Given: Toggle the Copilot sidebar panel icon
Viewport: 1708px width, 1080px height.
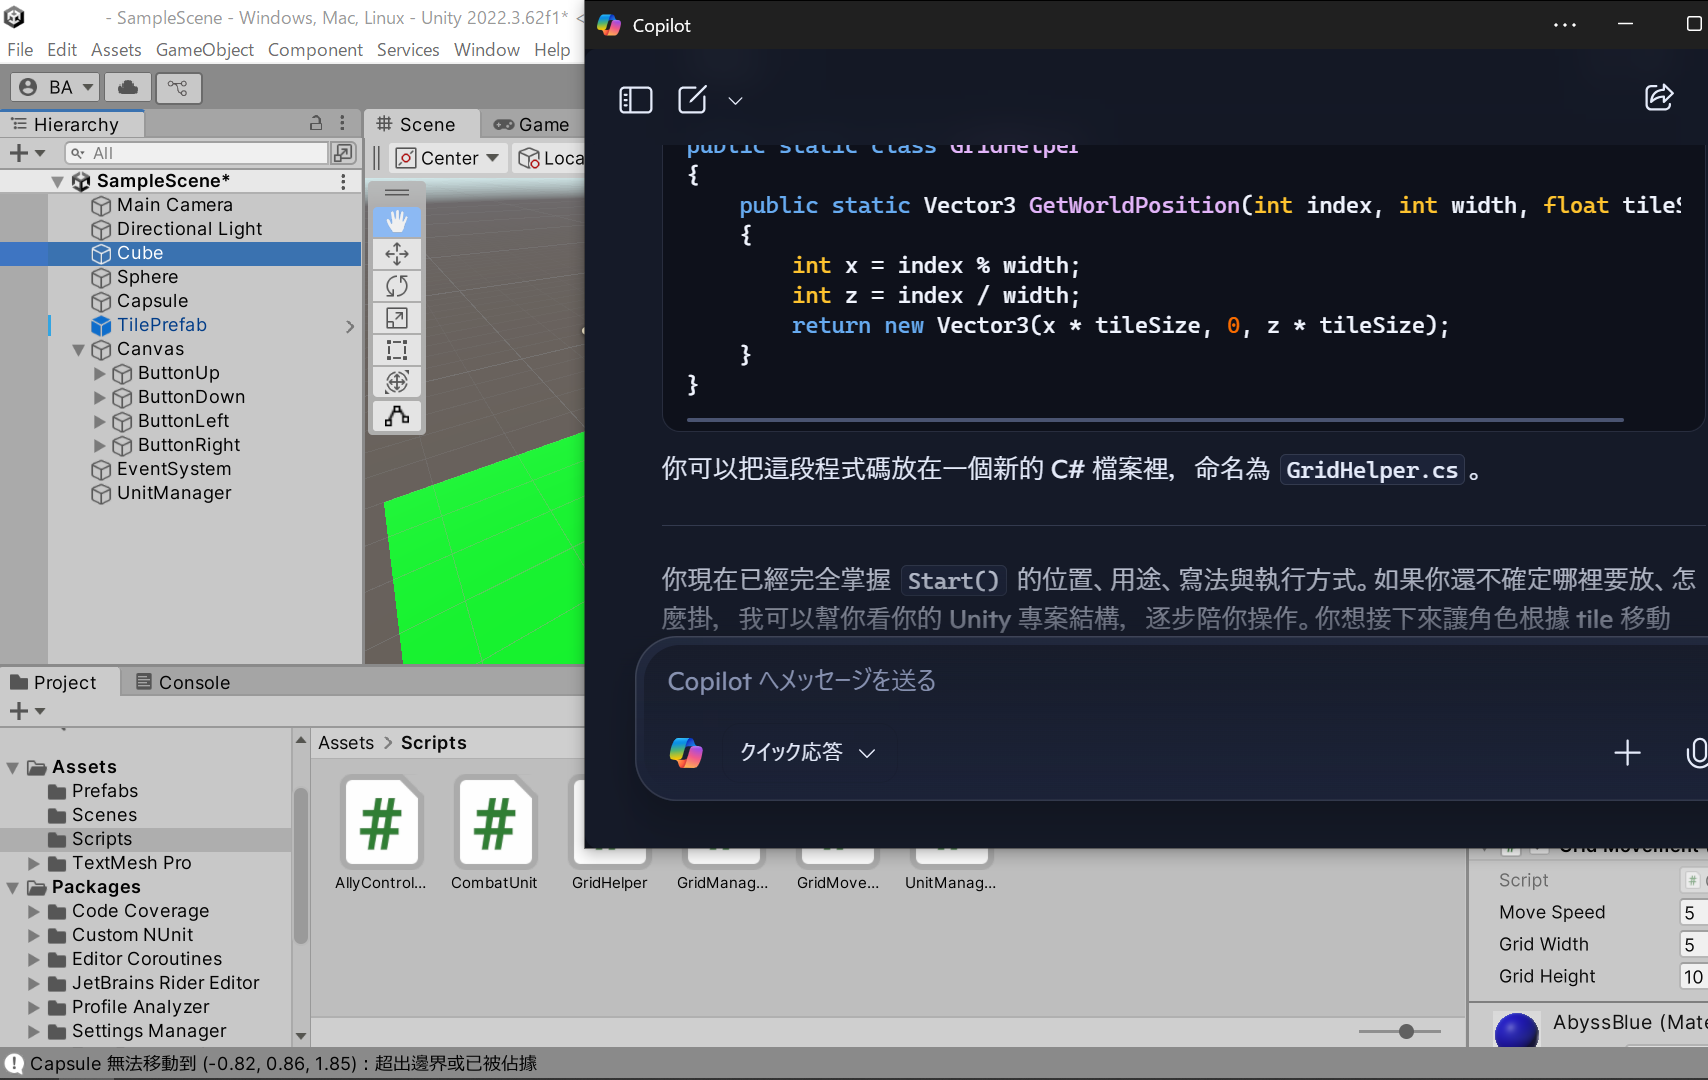Looking at the screenshot, I should (x=636, y=100).
